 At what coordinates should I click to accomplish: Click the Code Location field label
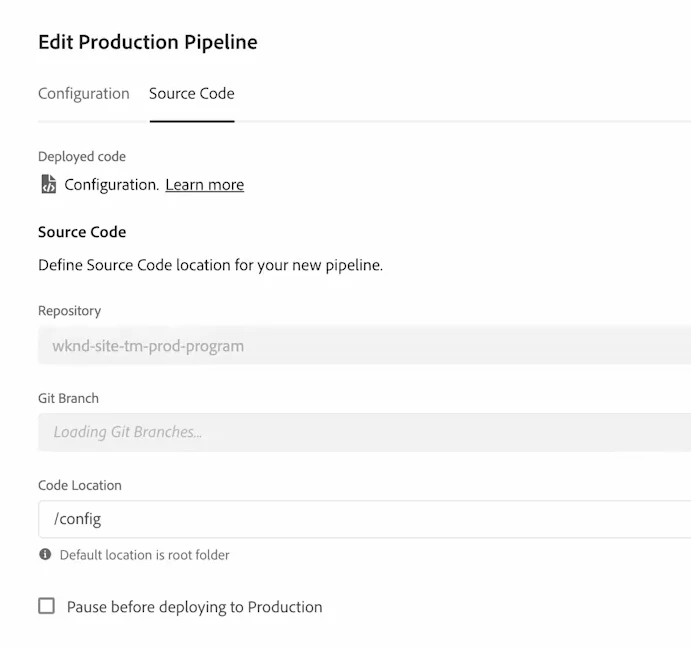point(80,485)
